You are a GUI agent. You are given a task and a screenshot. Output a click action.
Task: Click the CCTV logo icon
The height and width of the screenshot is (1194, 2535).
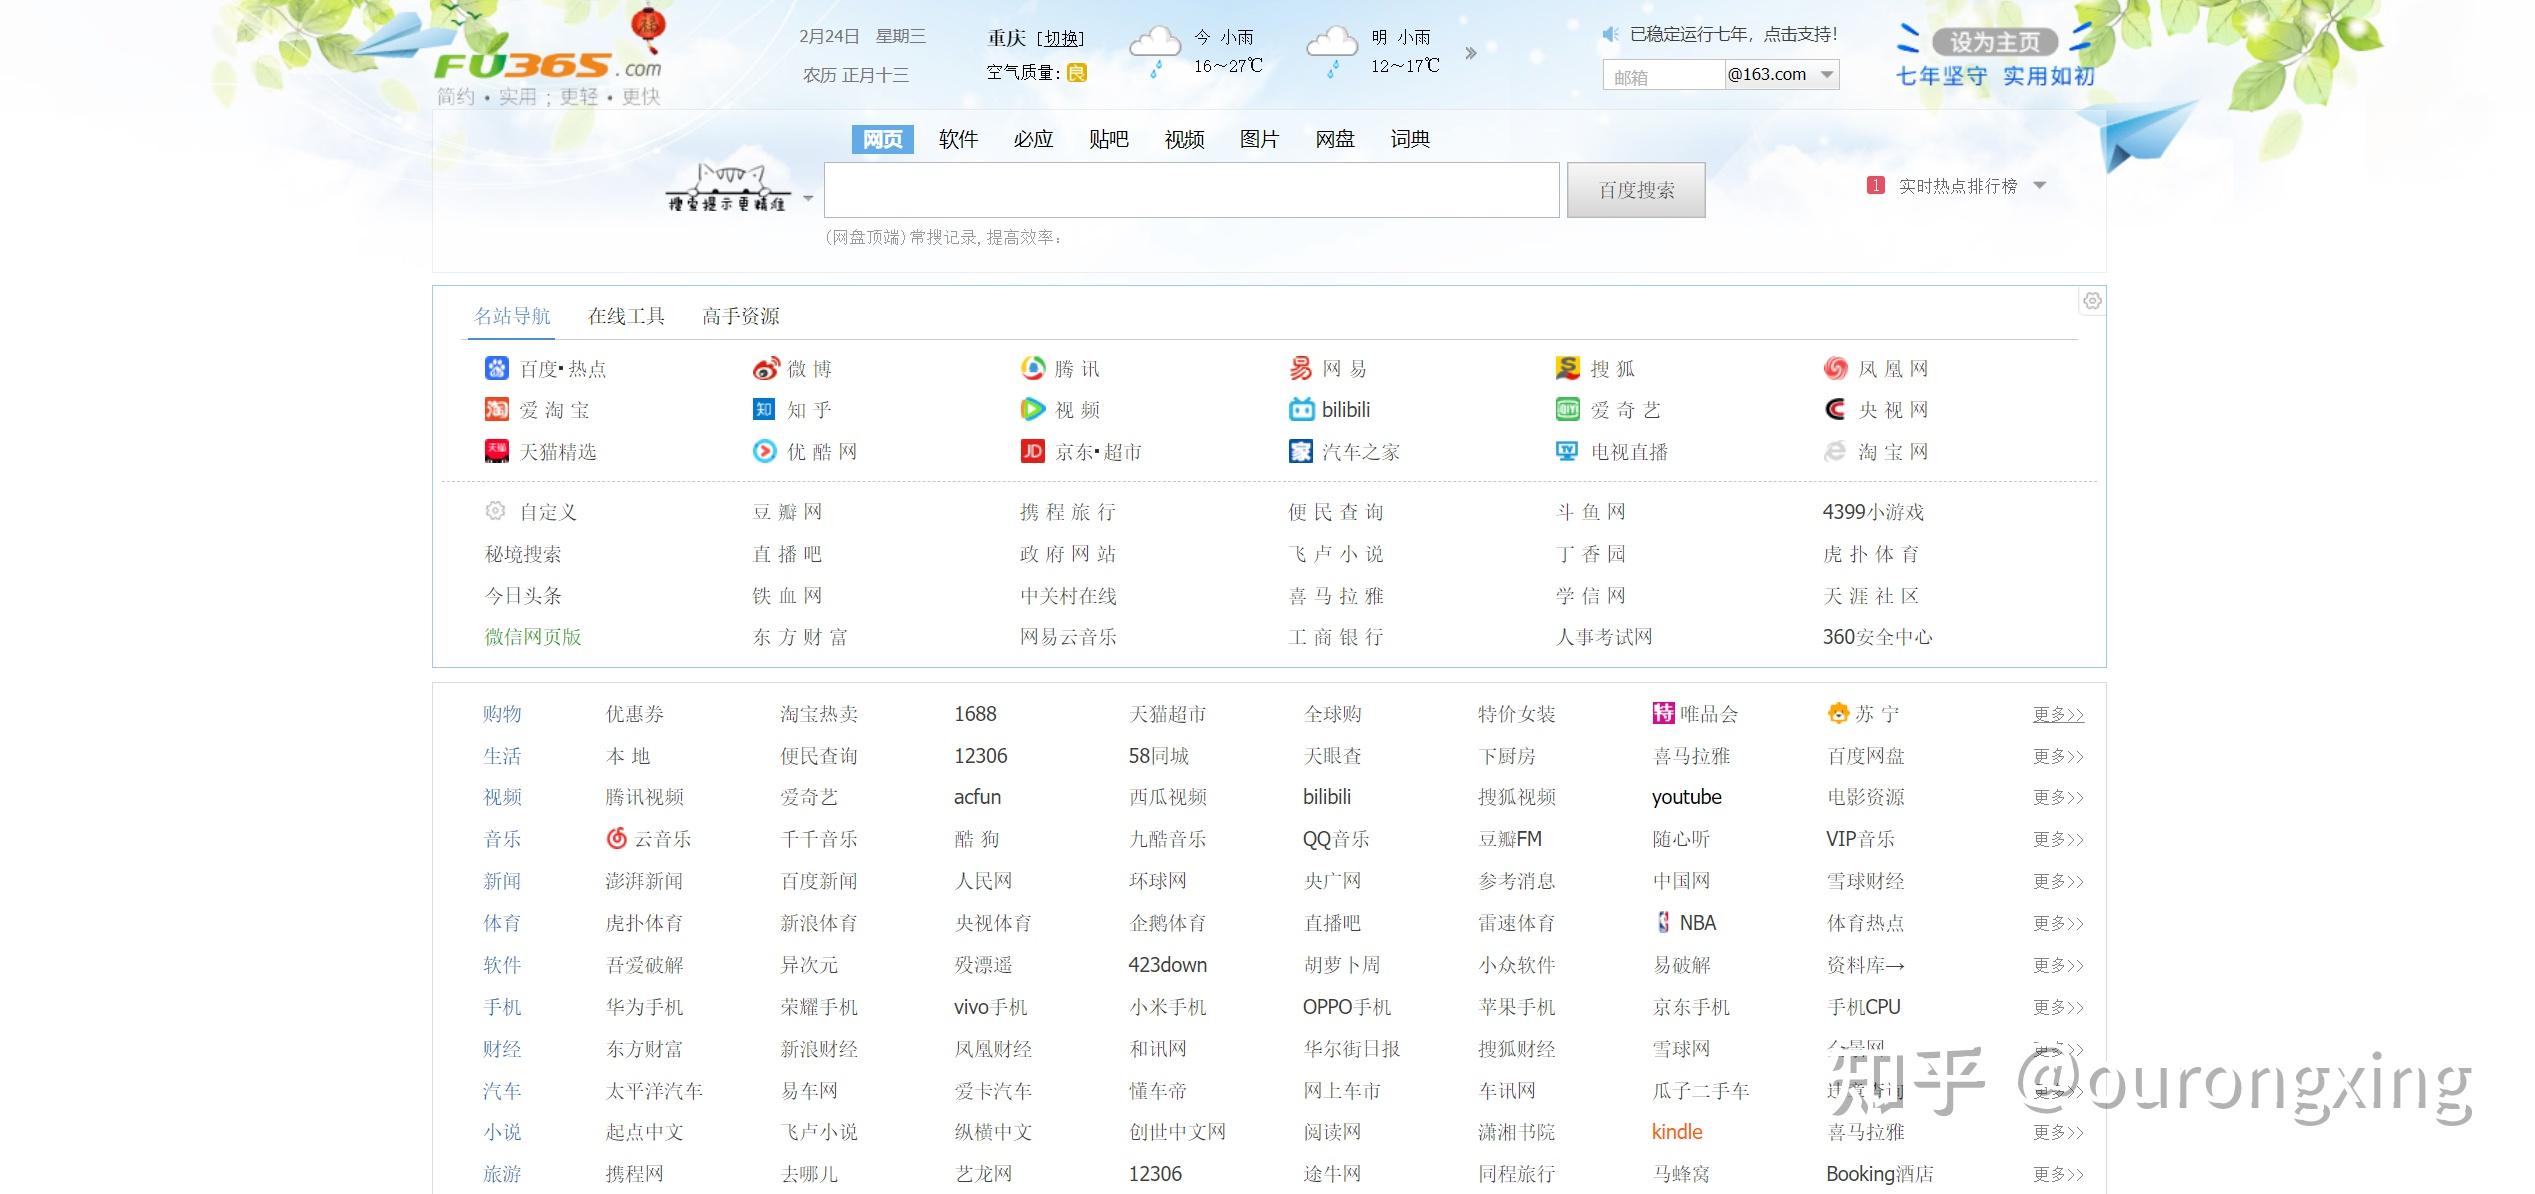point(1835,409)
